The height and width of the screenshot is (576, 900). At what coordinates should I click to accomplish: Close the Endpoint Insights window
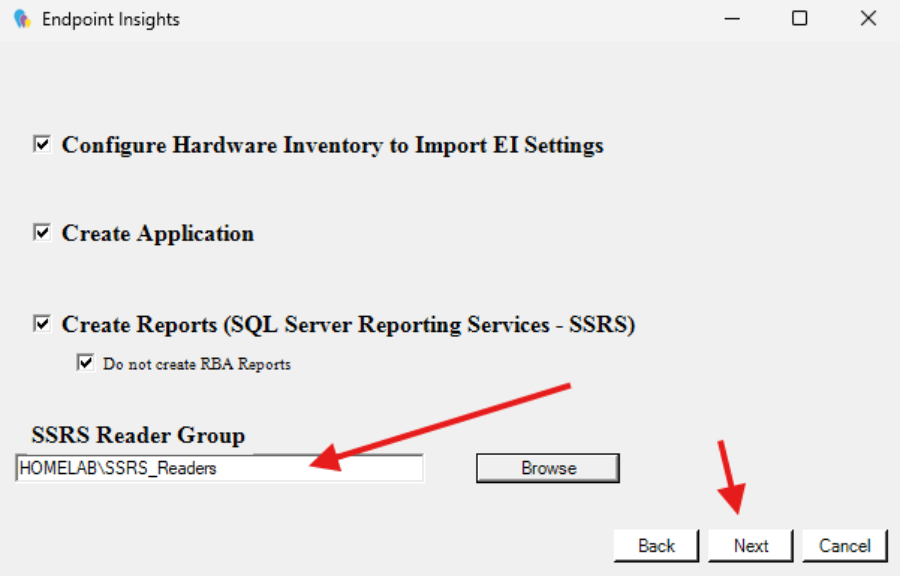tap(867, 18)
